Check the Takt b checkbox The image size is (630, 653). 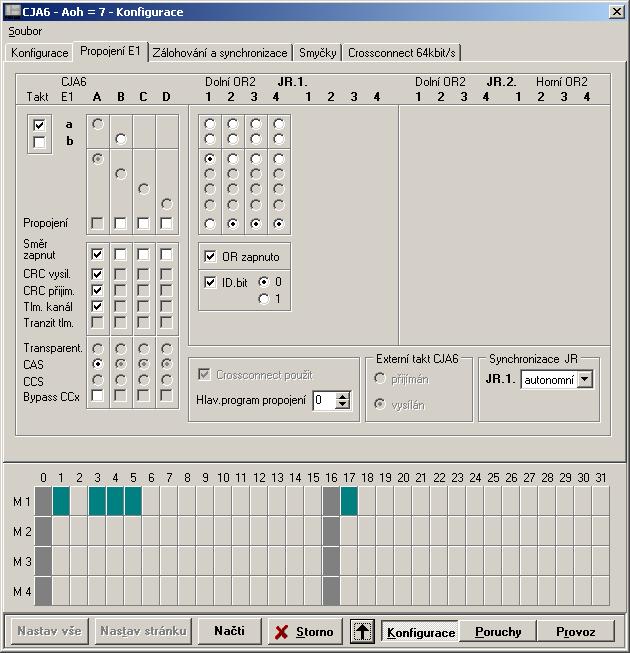click(39, 142)
